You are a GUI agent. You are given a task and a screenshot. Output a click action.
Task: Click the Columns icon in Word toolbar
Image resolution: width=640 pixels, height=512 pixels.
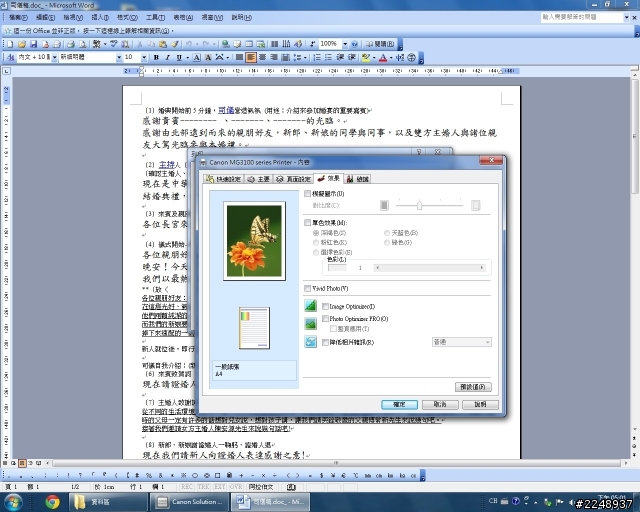point(275,44)
